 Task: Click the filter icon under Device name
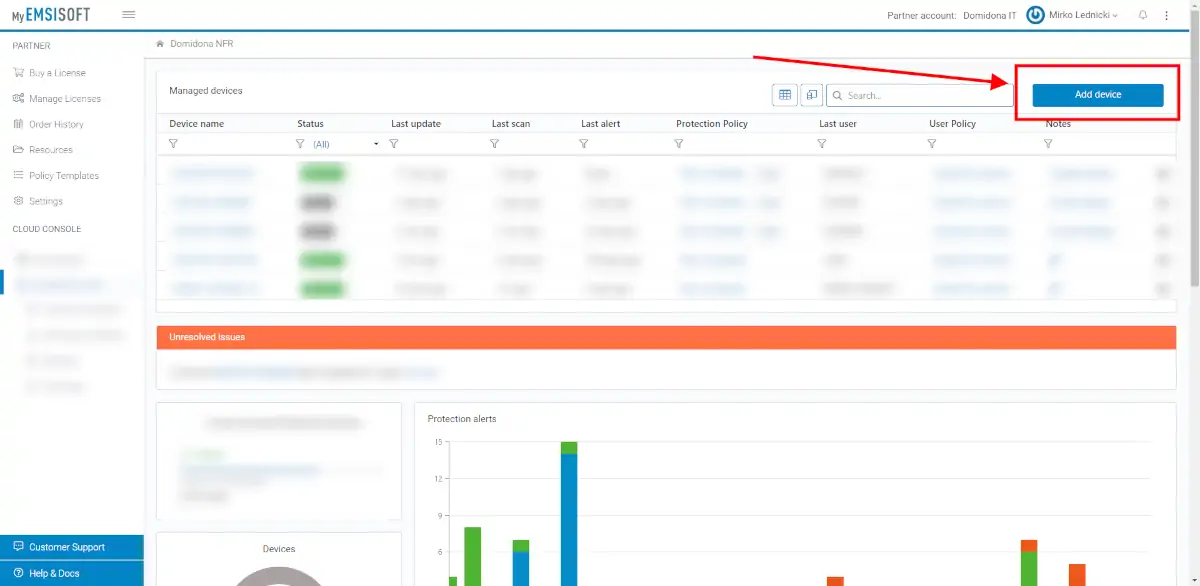pos(173,144)
